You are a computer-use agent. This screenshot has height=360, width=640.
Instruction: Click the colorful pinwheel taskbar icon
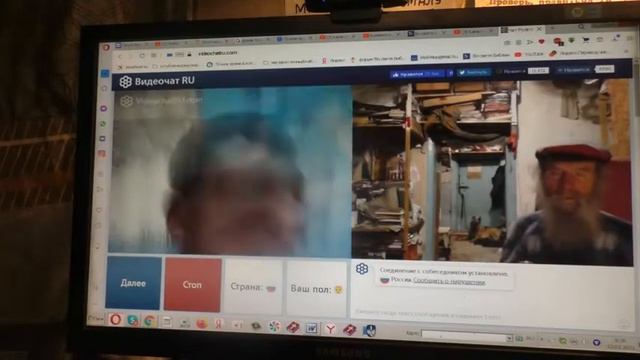275,326
